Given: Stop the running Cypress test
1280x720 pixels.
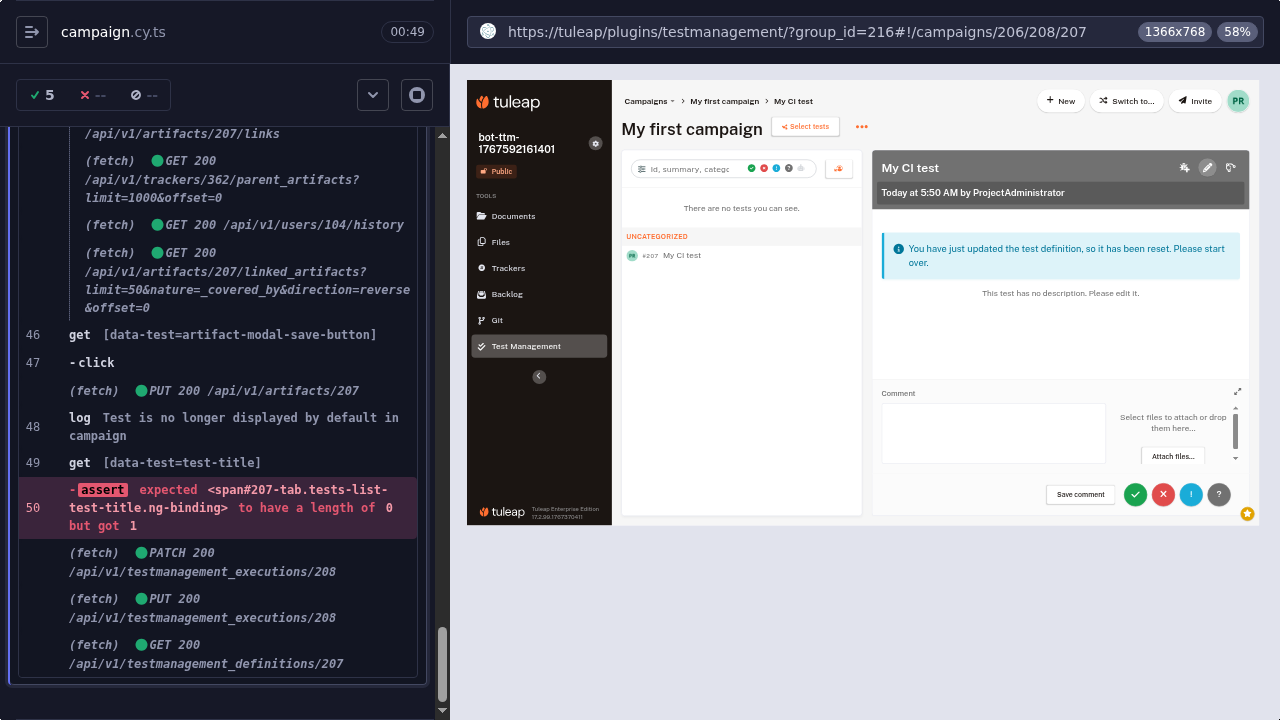Looking at the screenshot, I should click(417, 95).
